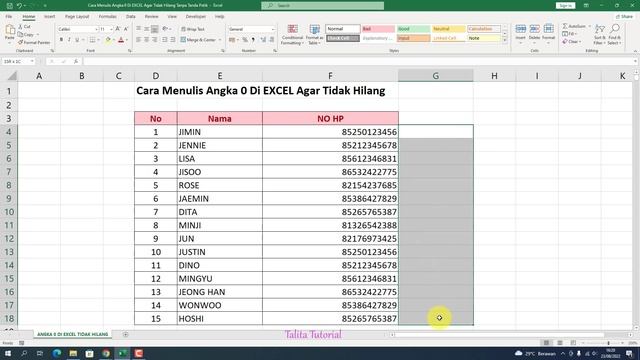Apply the Good cell style
This screenshot has width=640, height=360.
click(413, 29)
